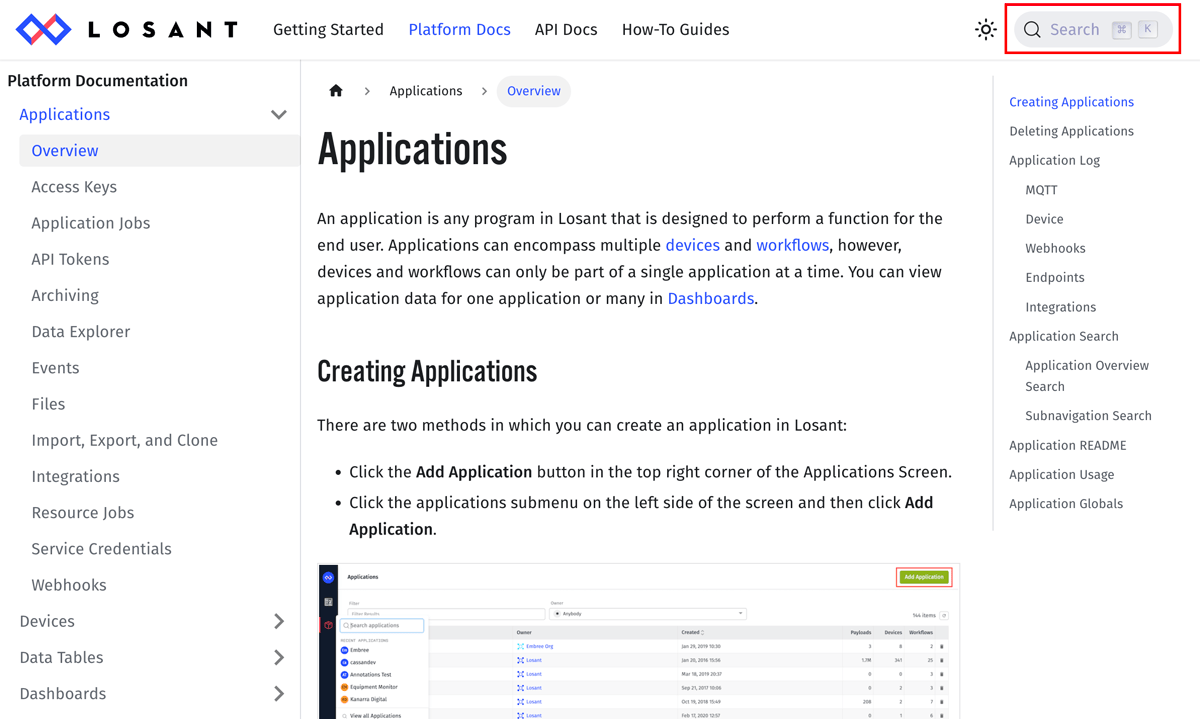Click the Overview breadcrumb label

[533, 90]
